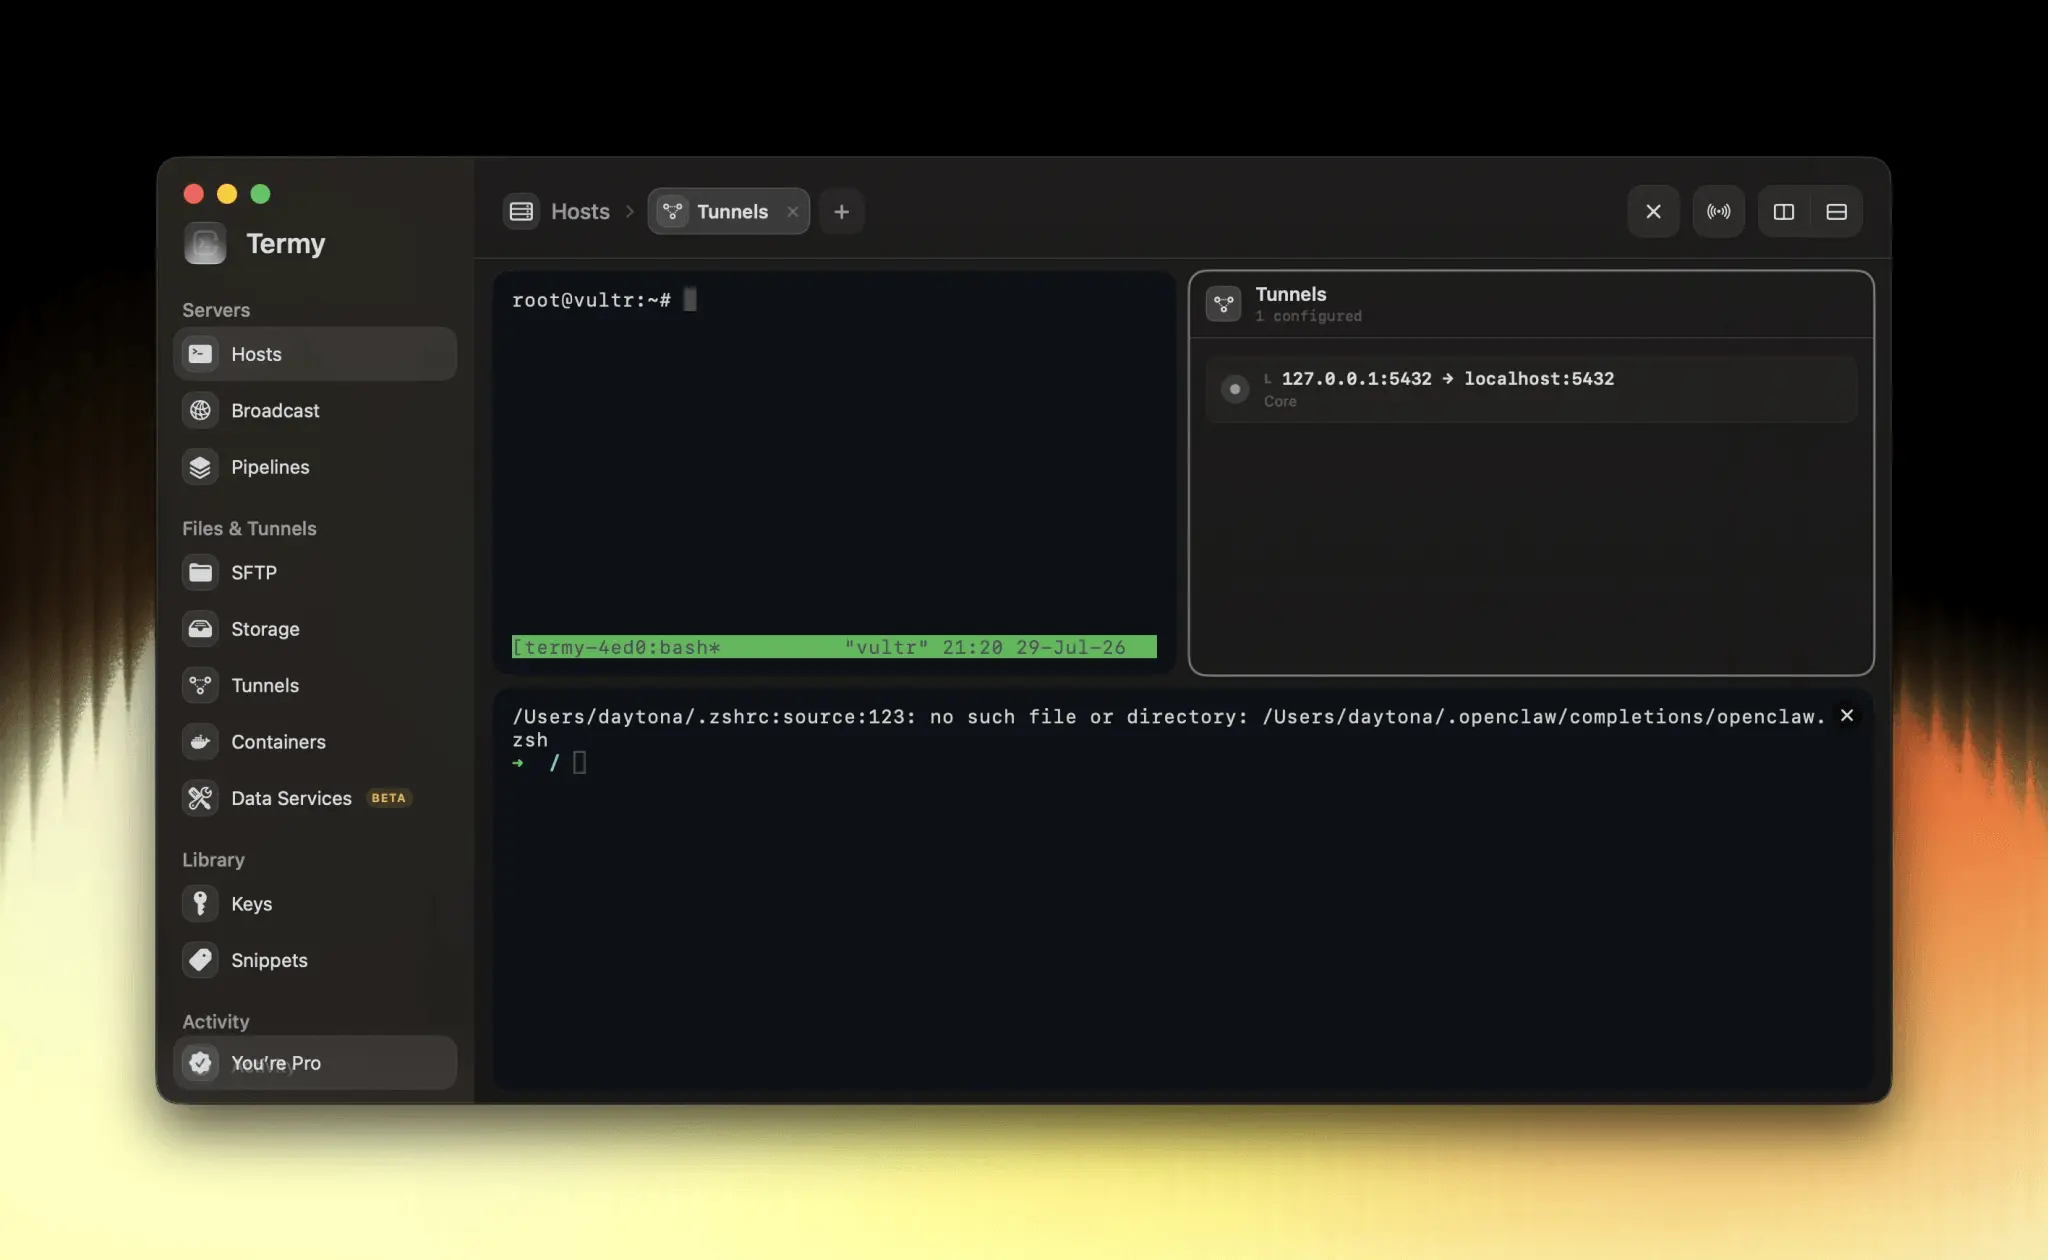Add a new tab with plus
This screenshot has width=2048, height=1260.
click(841, 212)
